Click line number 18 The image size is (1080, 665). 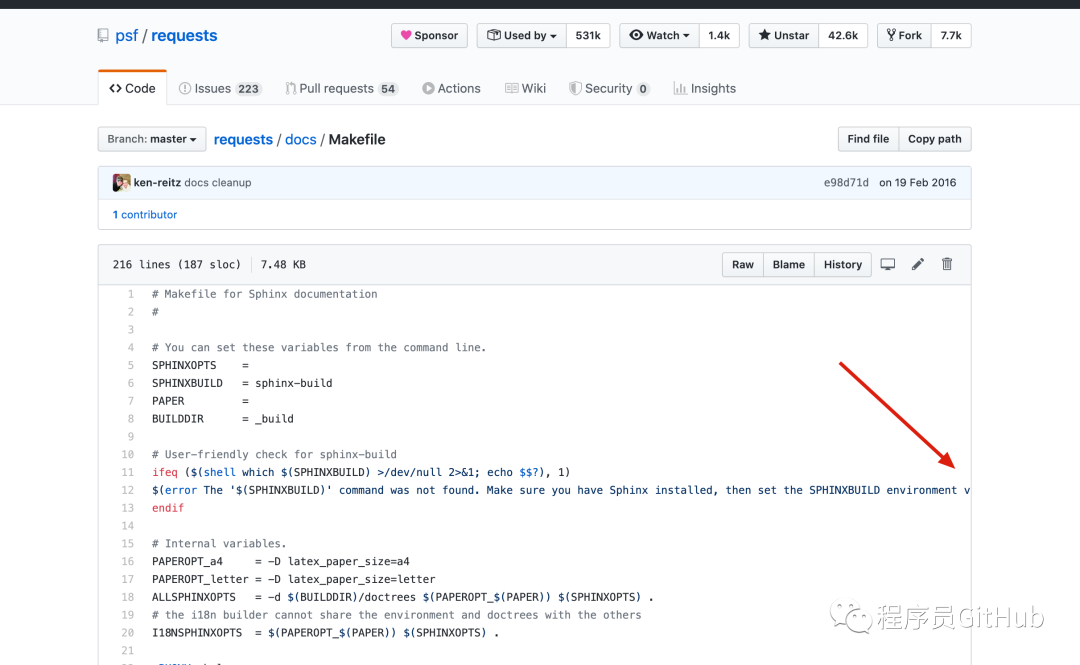click(x=127, y=597)
